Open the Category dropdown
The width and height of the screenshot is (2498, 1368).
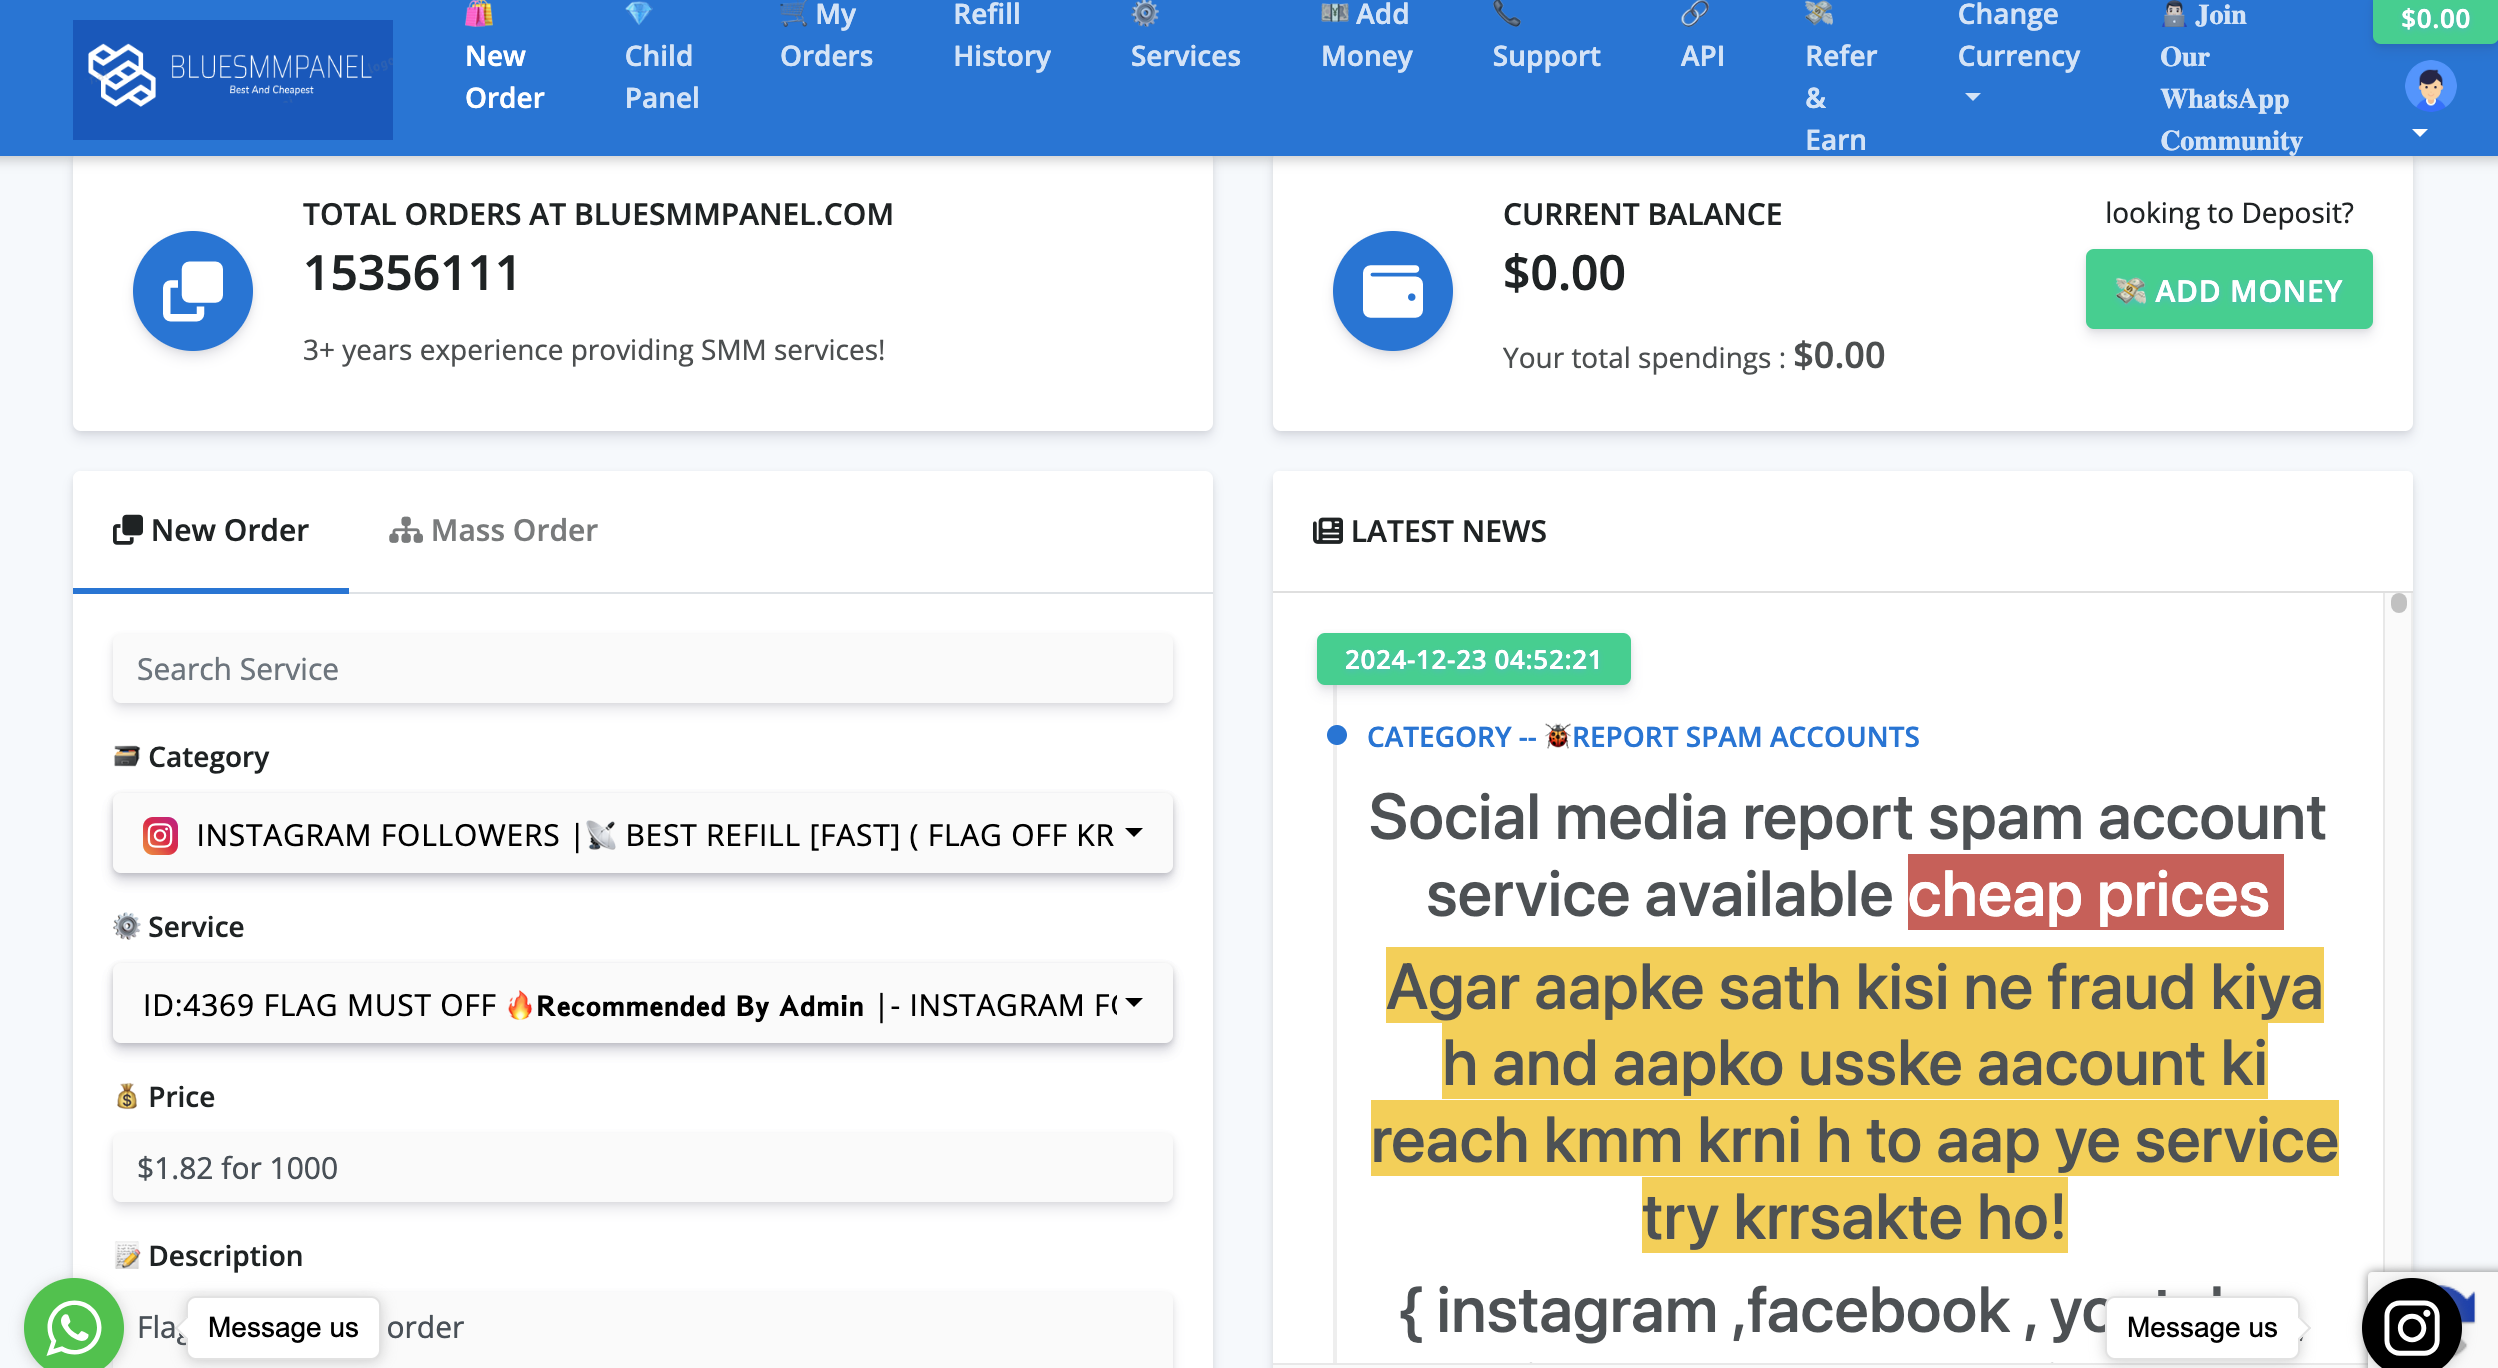(x=643, y=834)
